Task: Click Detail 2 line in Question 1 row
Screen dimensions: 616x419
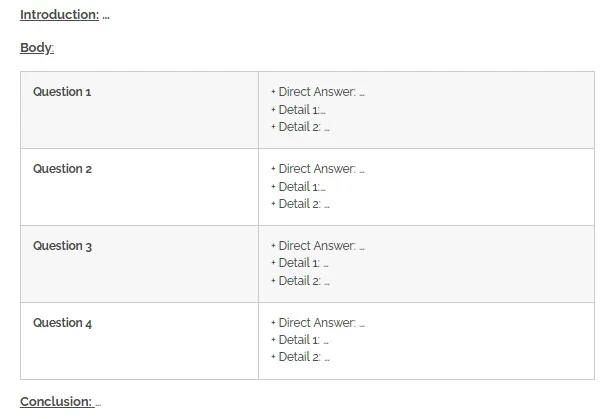Action: [300, 127]
